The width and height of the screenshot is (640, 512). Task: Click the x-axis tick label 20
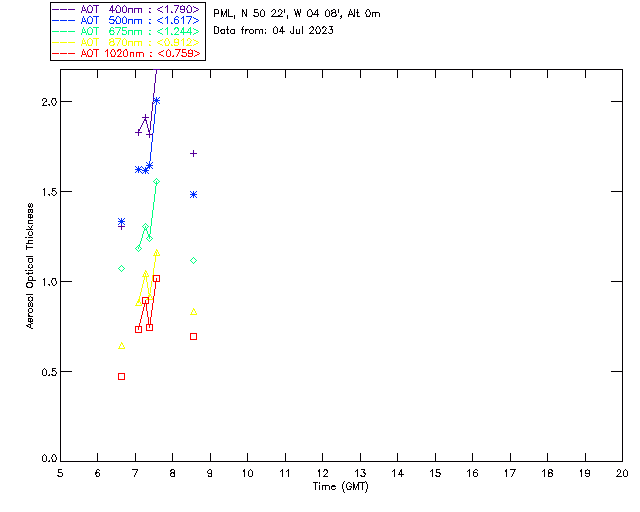coord(622,473)
